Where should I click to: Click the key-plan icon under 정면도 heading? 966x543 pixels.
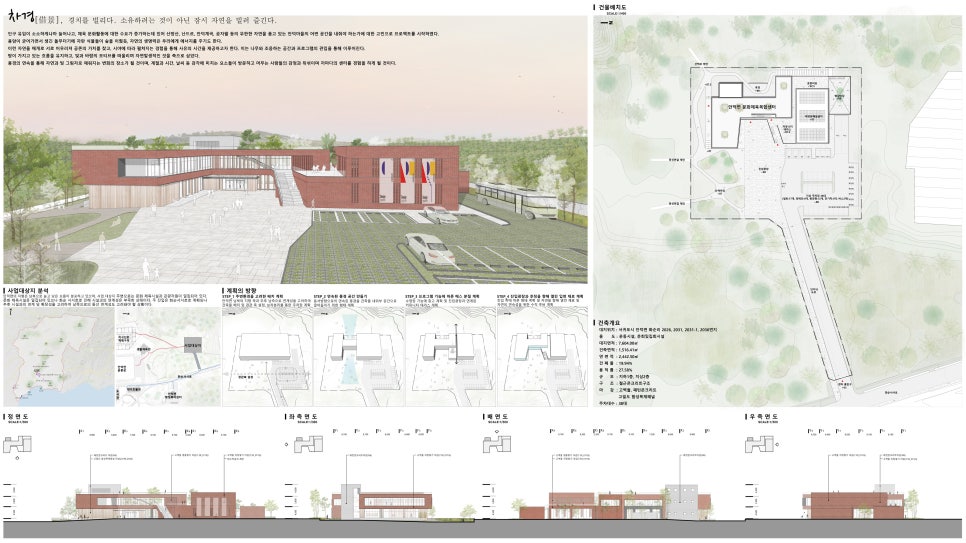(x=17, y=444)
